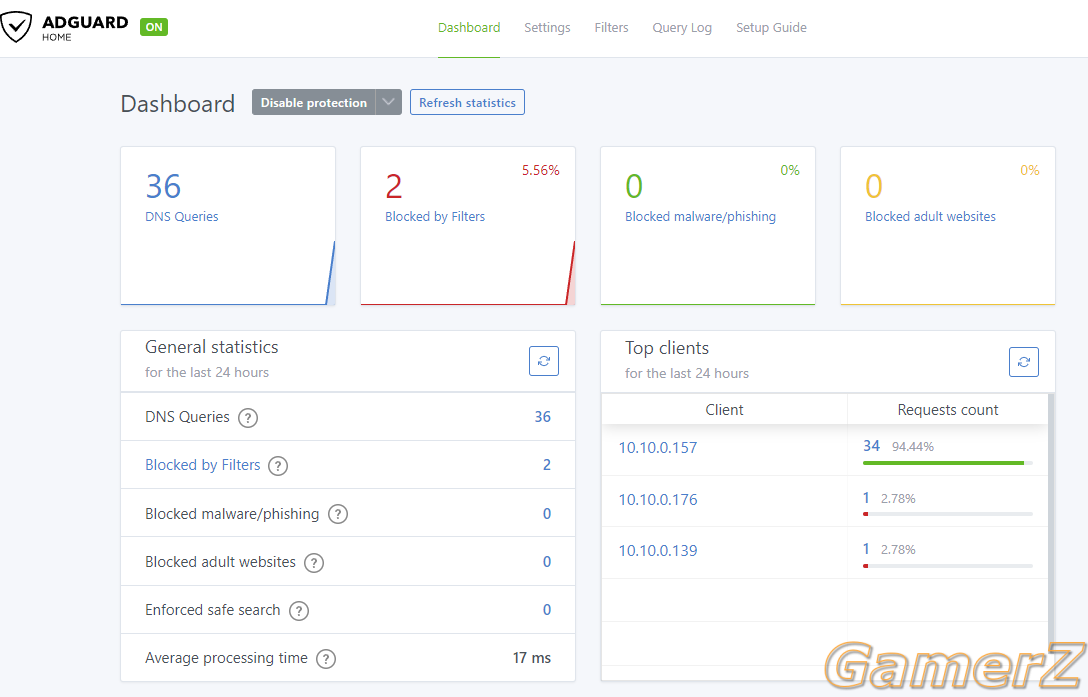Open help icon beside Blocked malware/phishing
The image size is (1088, 697).
point(338,514)
